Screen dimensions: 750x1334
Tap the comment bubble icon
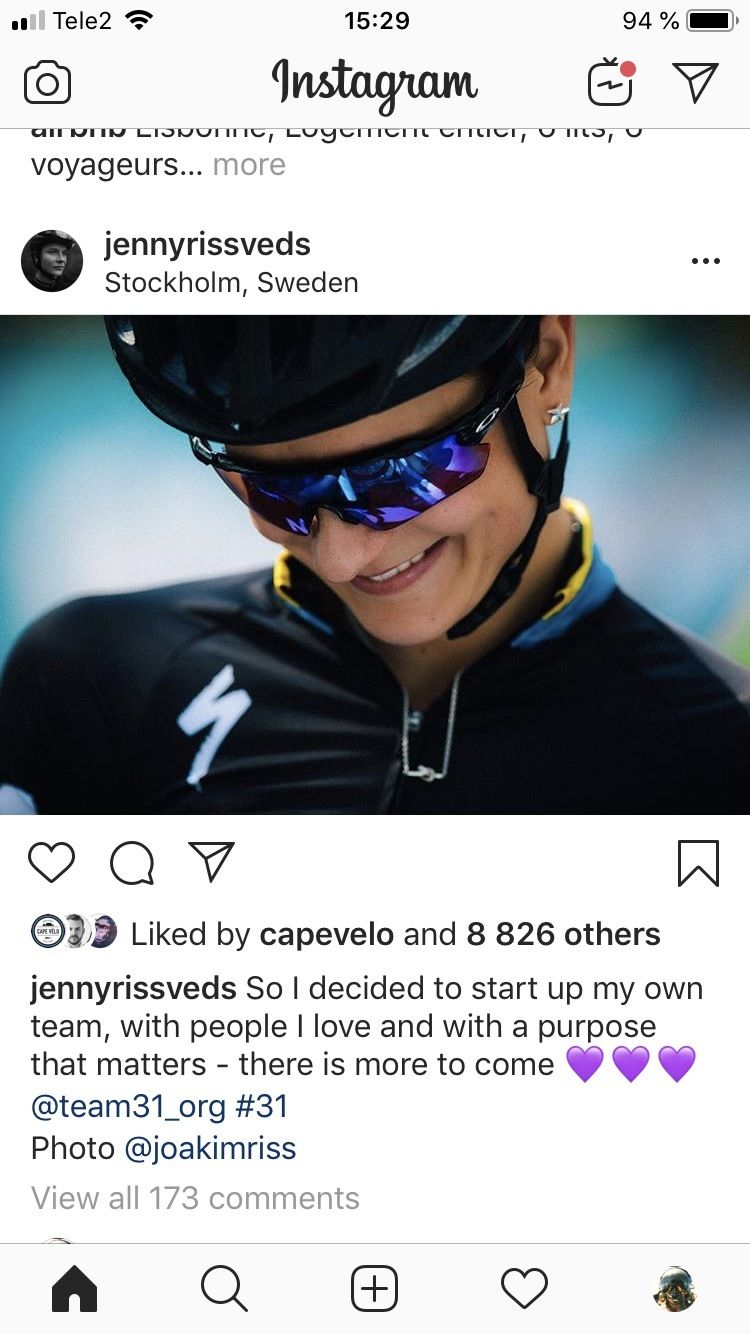pos(131,862)
